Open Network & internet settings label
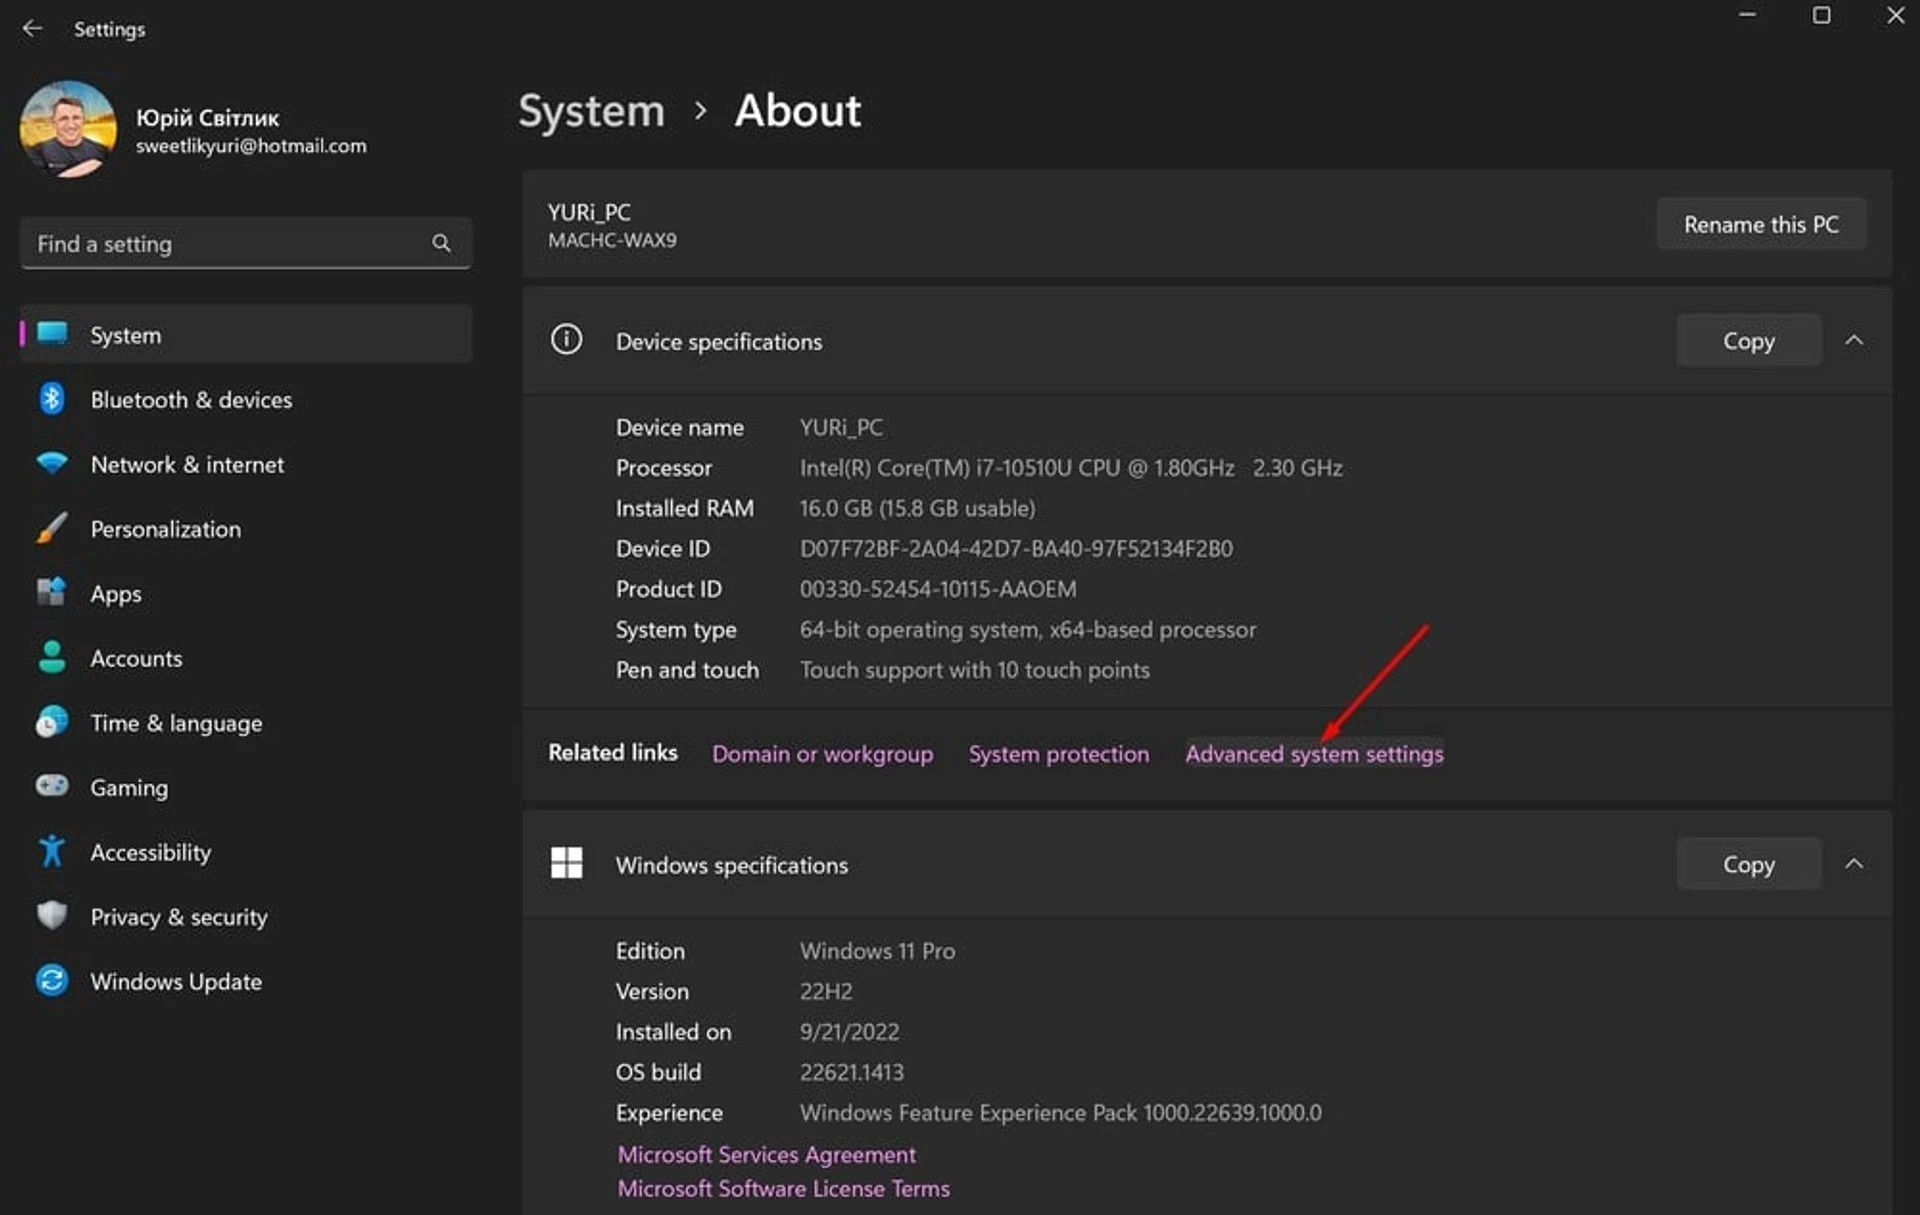 pos(187,465)
